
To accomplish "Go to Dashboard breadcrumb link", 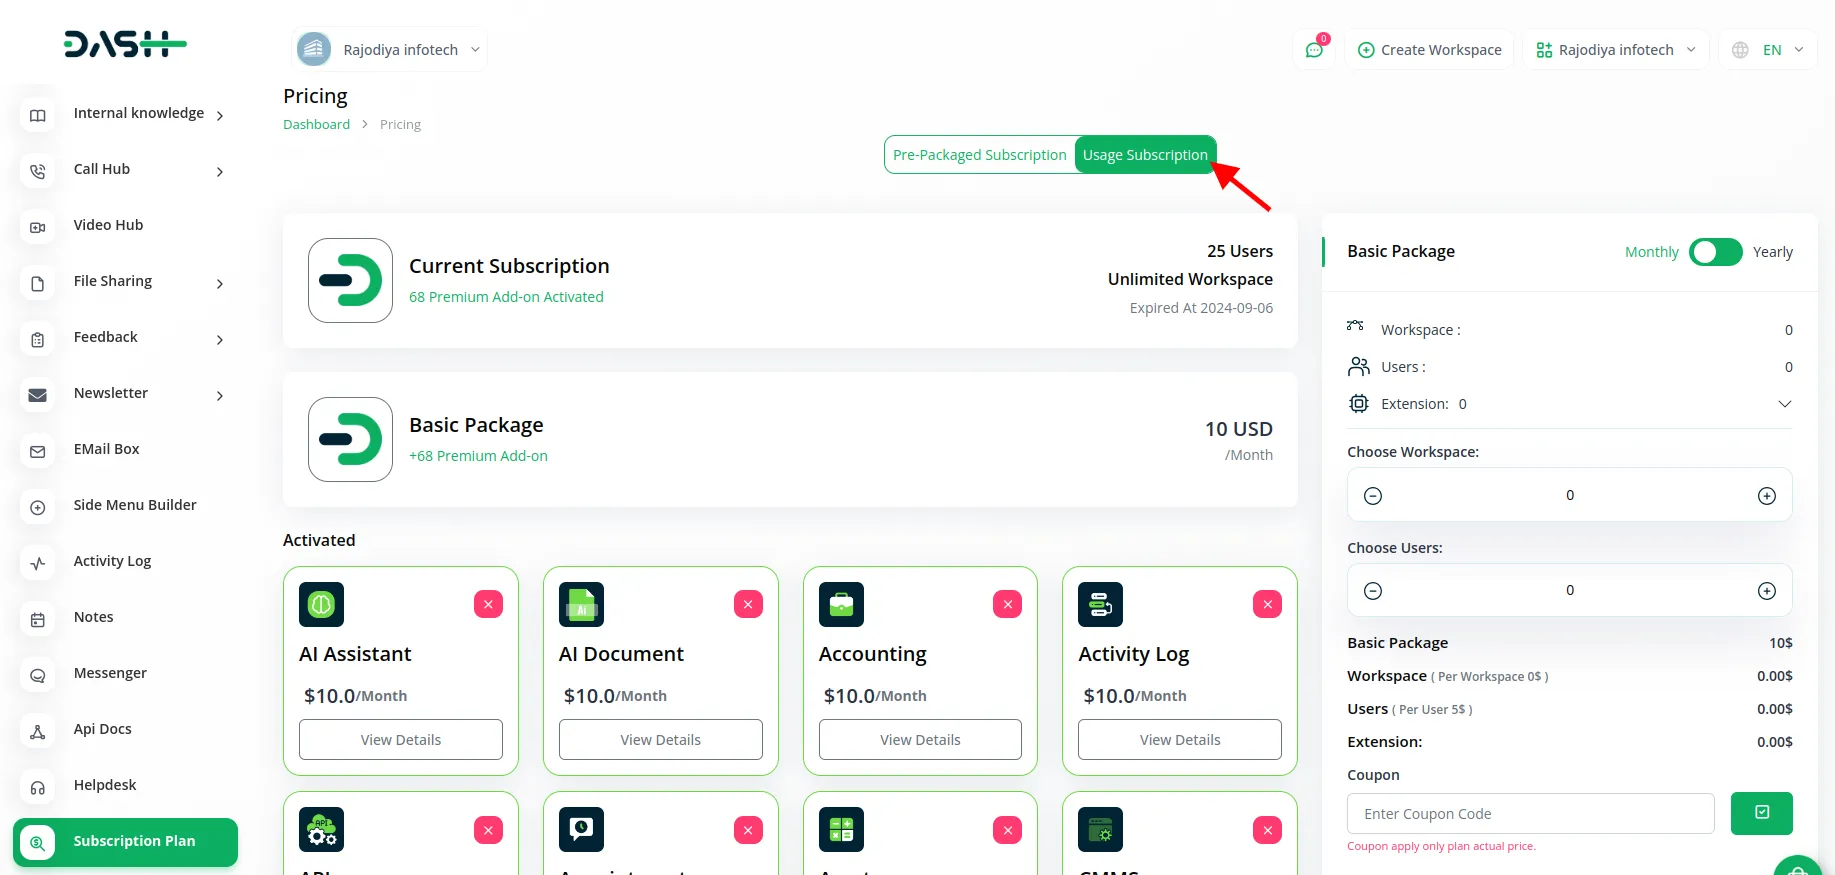I will pos(316,124).
